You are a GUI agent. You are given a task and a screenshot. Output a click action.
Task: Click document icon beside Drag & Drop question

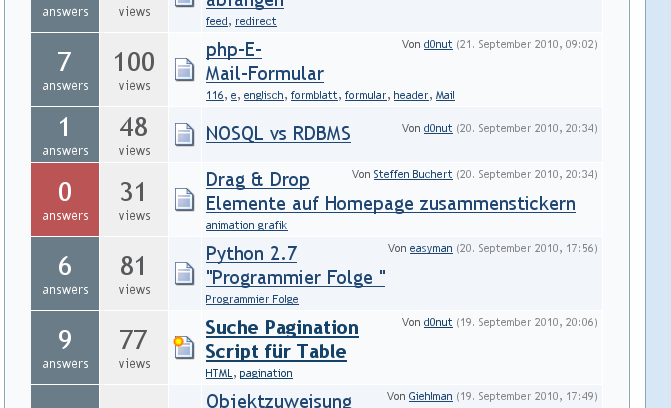(184, 199)
